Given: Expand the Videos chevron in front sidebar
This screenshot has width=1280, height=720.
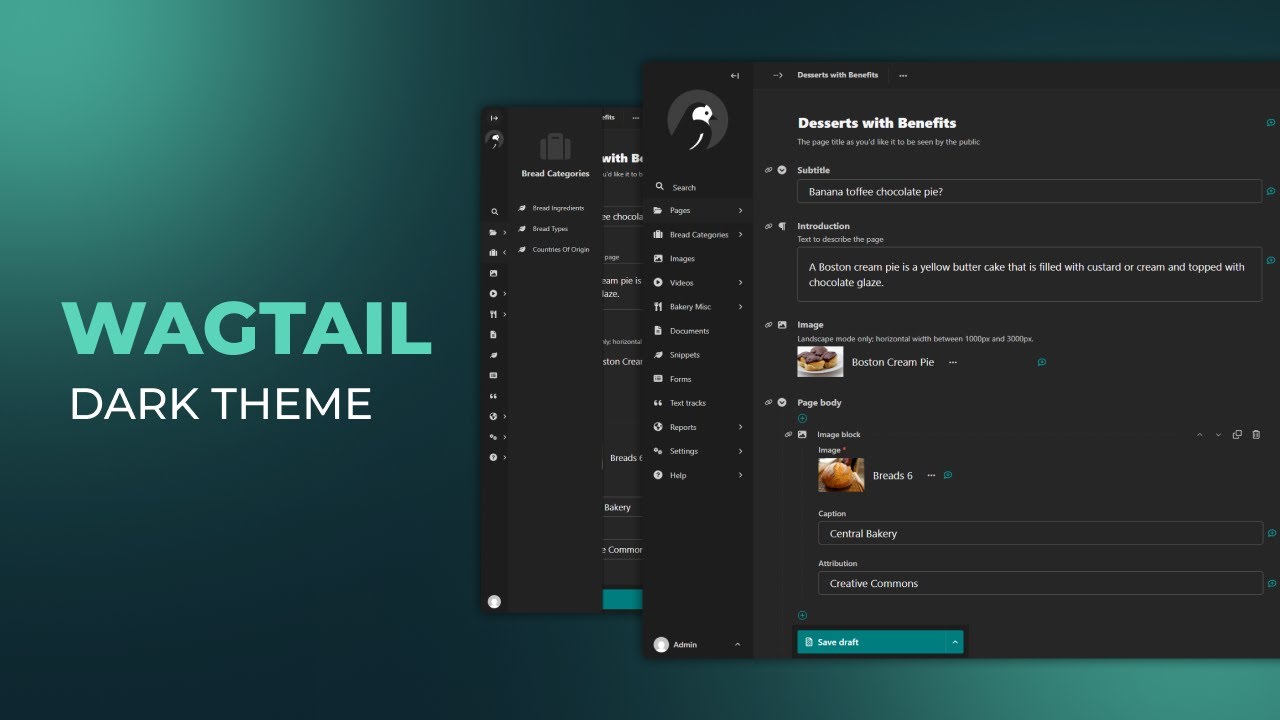Looking at the screenshot, I should click(740, 283).
